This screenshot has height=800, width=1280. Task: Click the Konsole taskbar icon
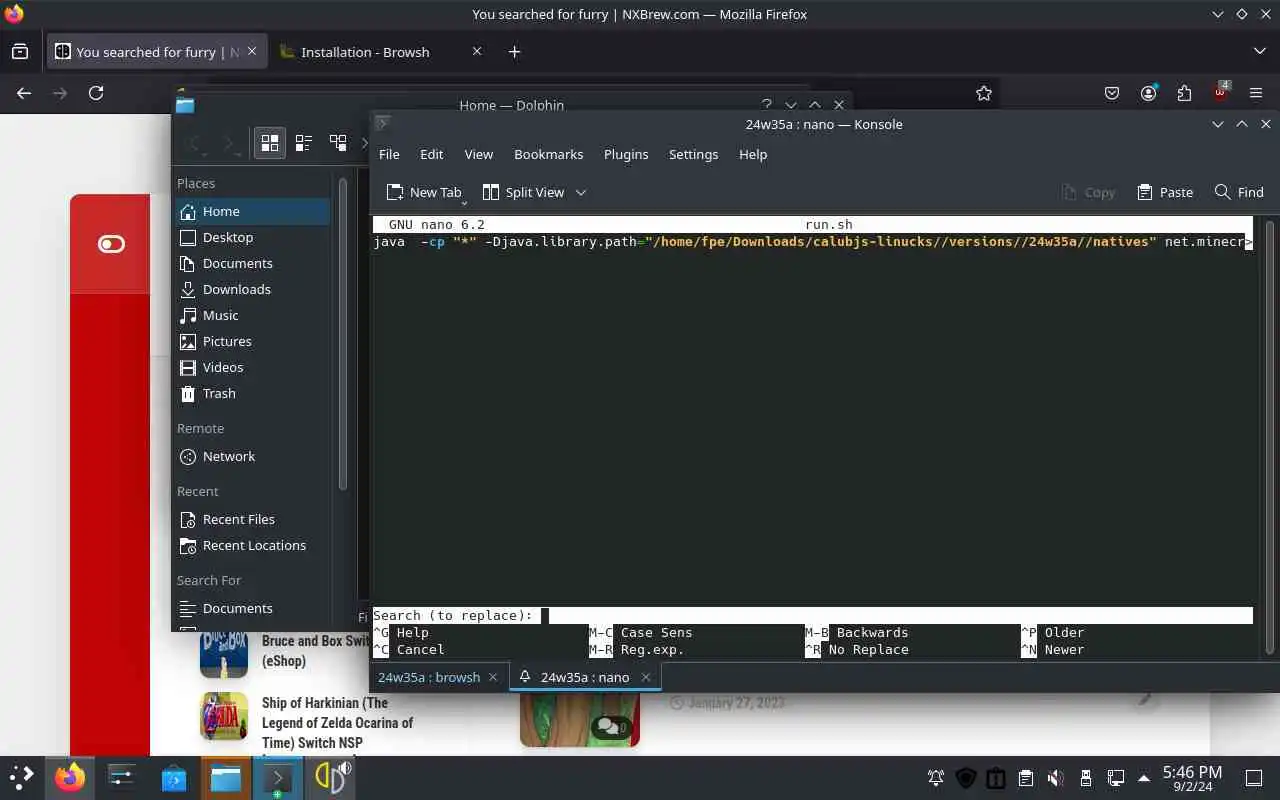coord(278,777)
